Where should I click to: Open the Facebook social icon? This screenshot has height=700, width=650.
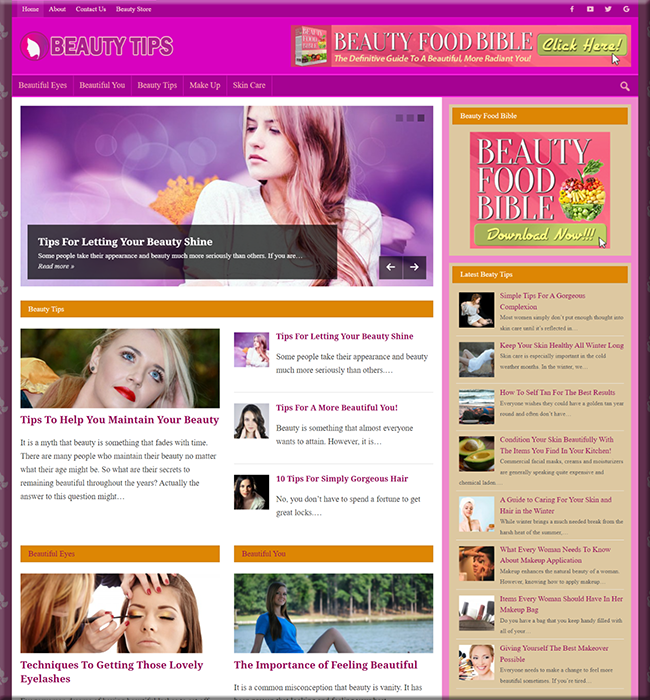pos(572,9)
